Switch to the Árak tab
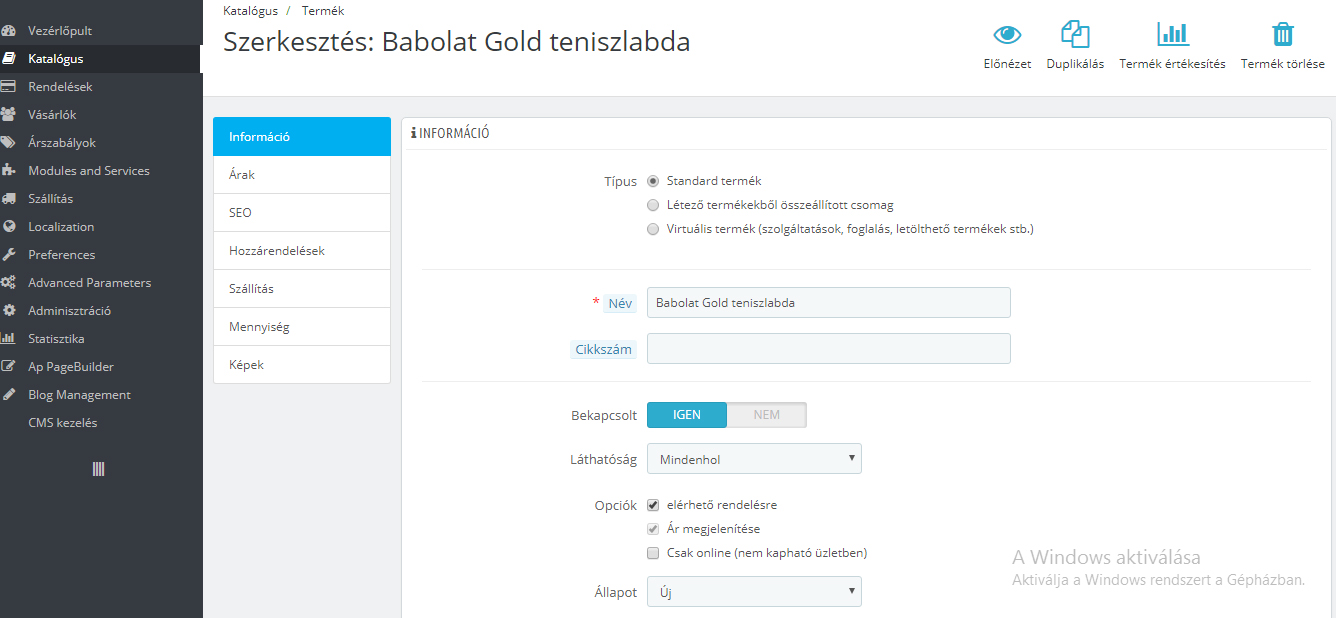The width and height of the screenshot is (1336, 618). [301, 175]
